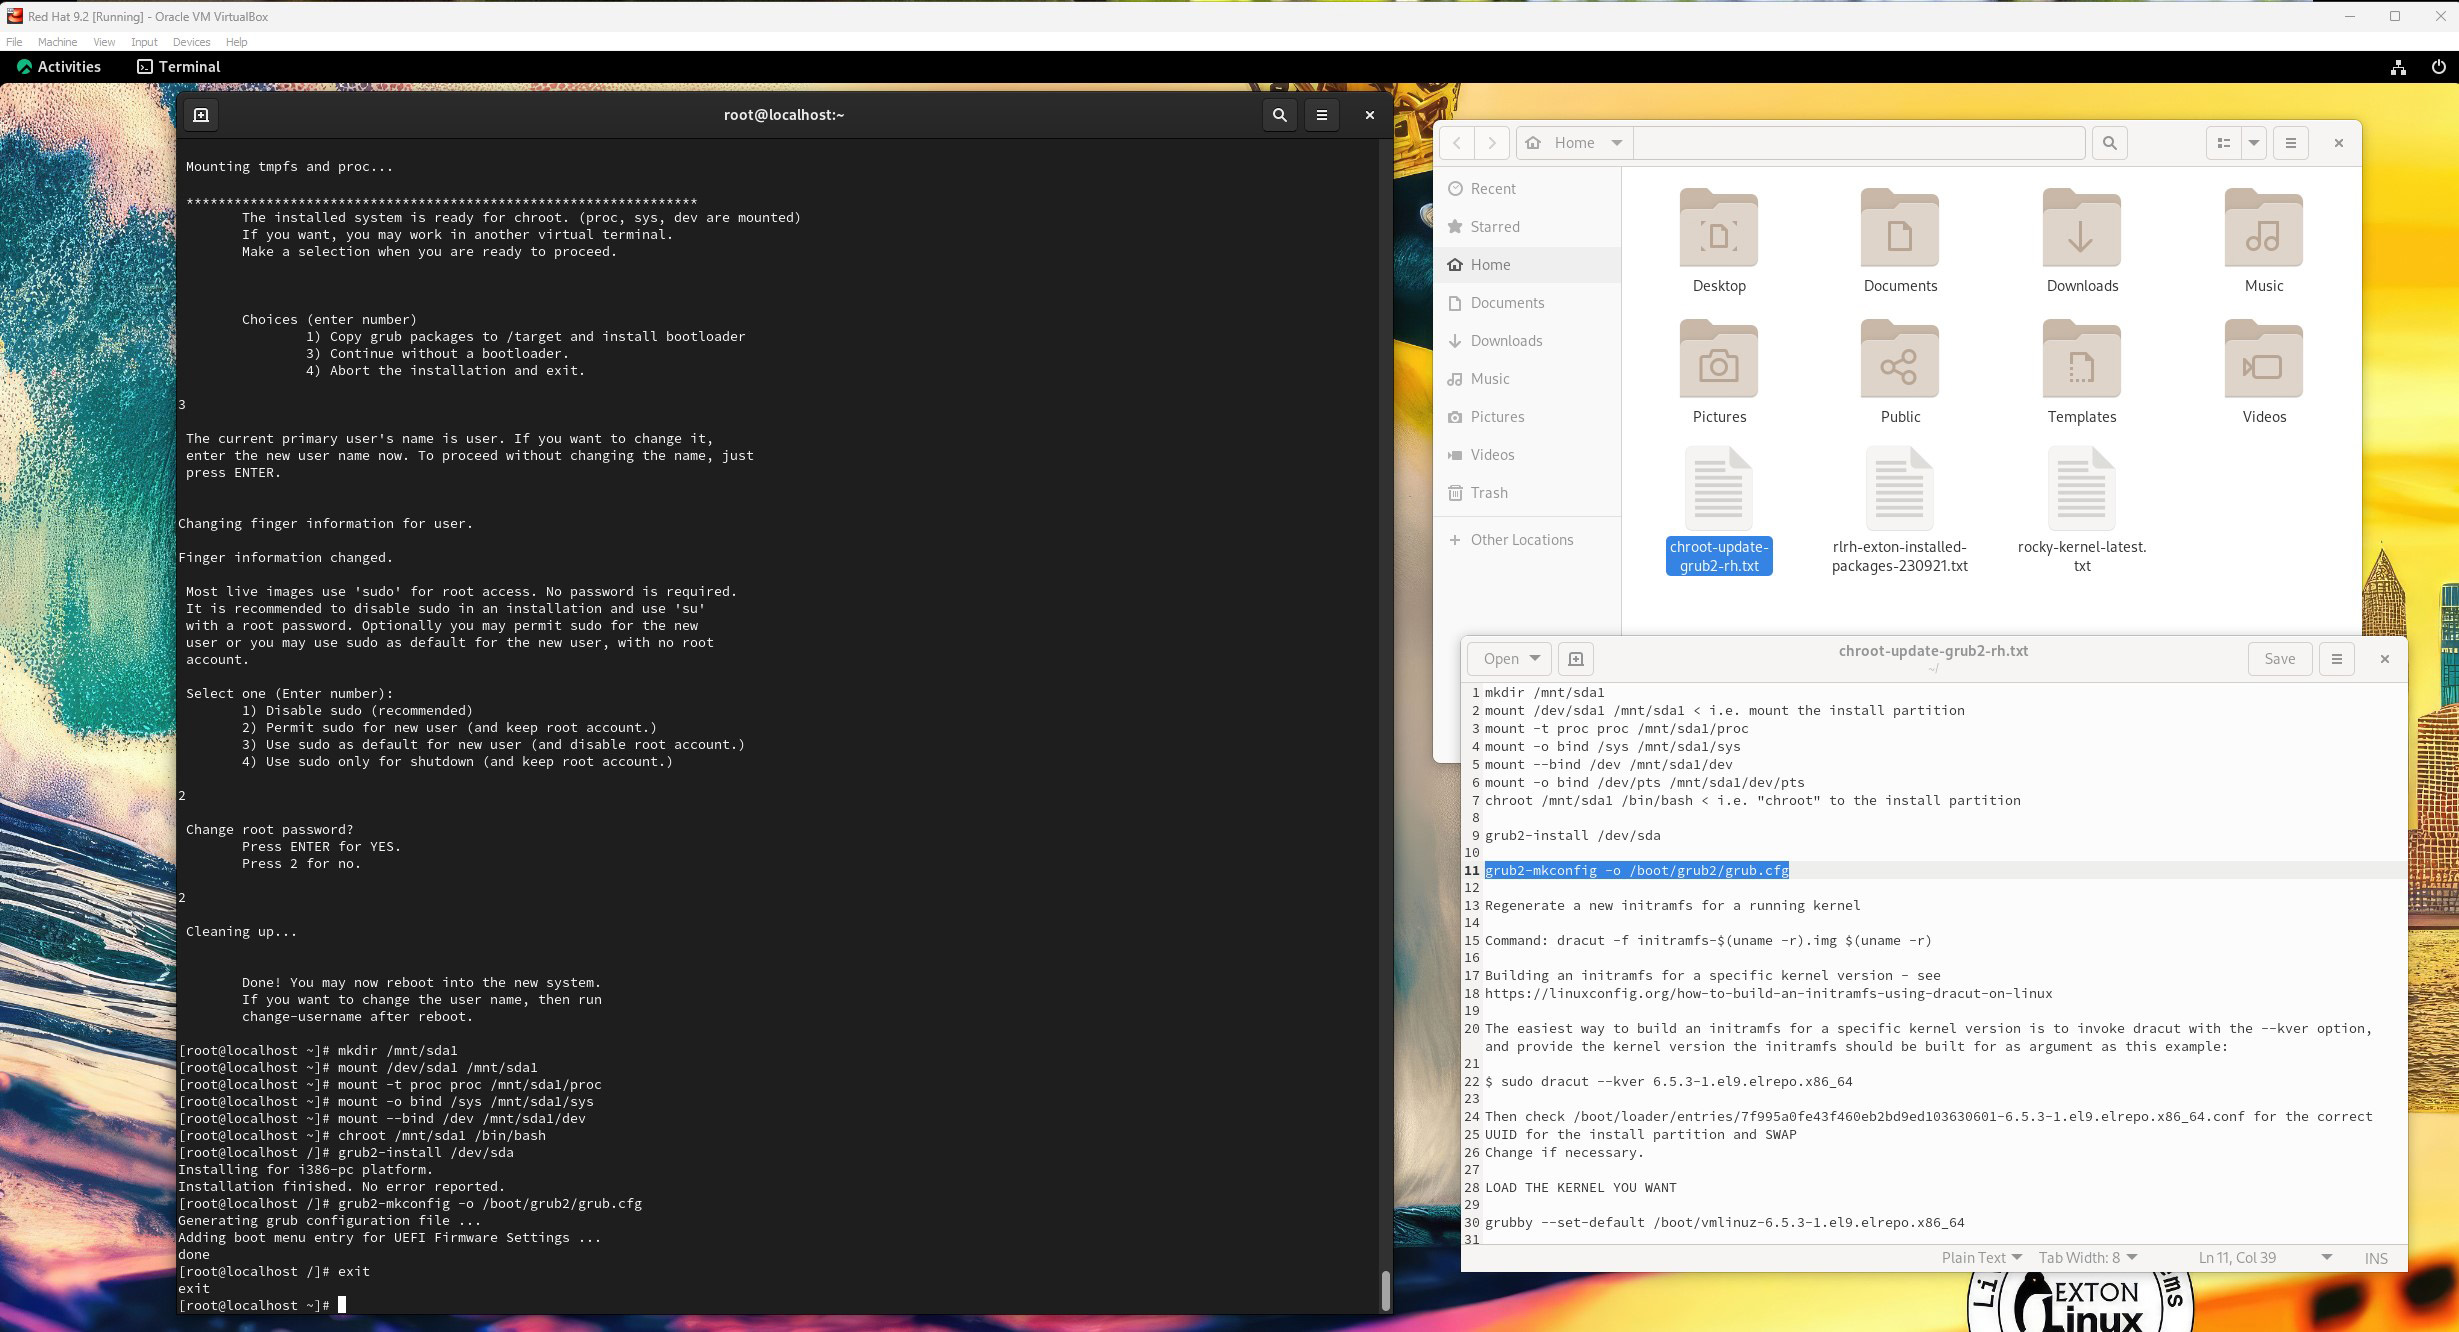
Task: Click the terminal prompt cursor line
Action: [261, 1306]
